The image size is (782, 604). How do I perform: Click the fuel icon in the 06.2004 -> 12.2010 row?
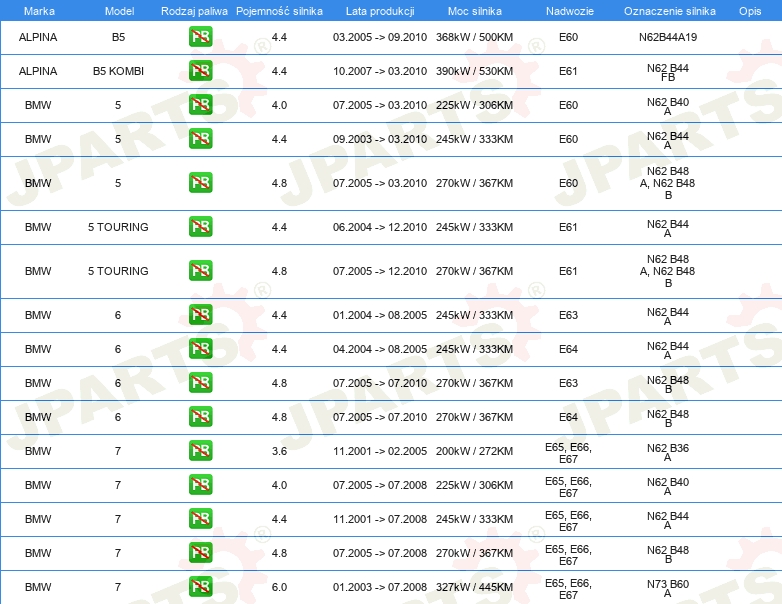[x=200, y=226]
